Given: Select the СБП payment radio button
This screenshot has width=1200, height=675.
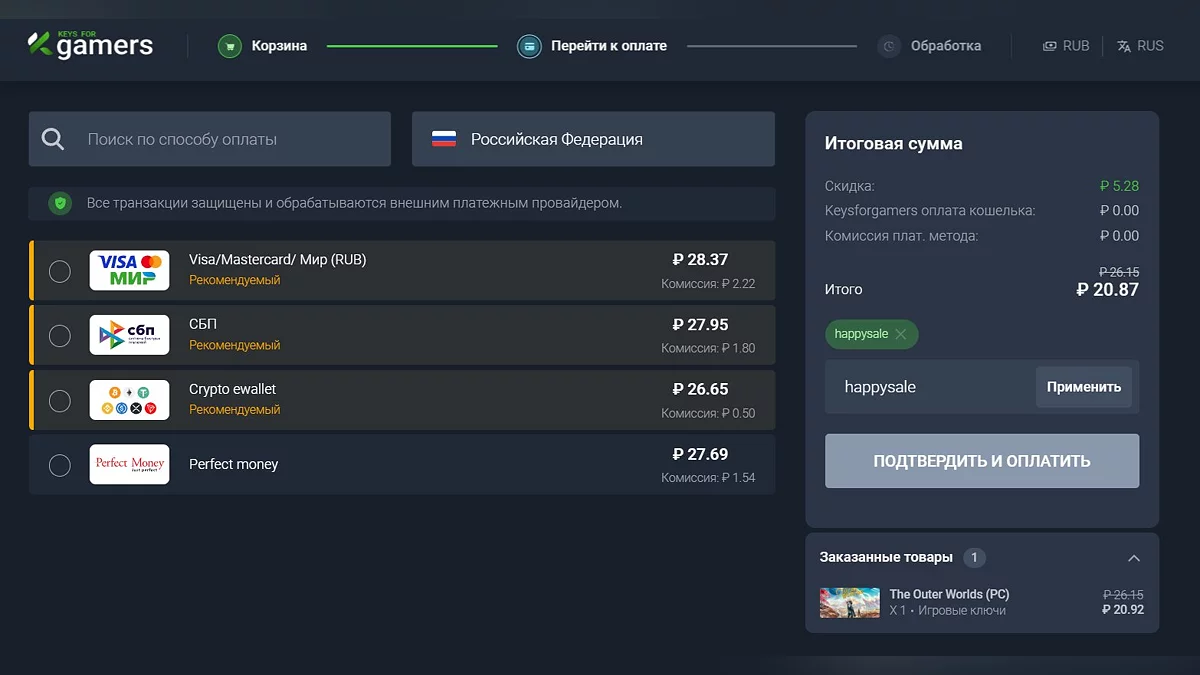Looking at the screenshot, I should click(x=60, y=336).
